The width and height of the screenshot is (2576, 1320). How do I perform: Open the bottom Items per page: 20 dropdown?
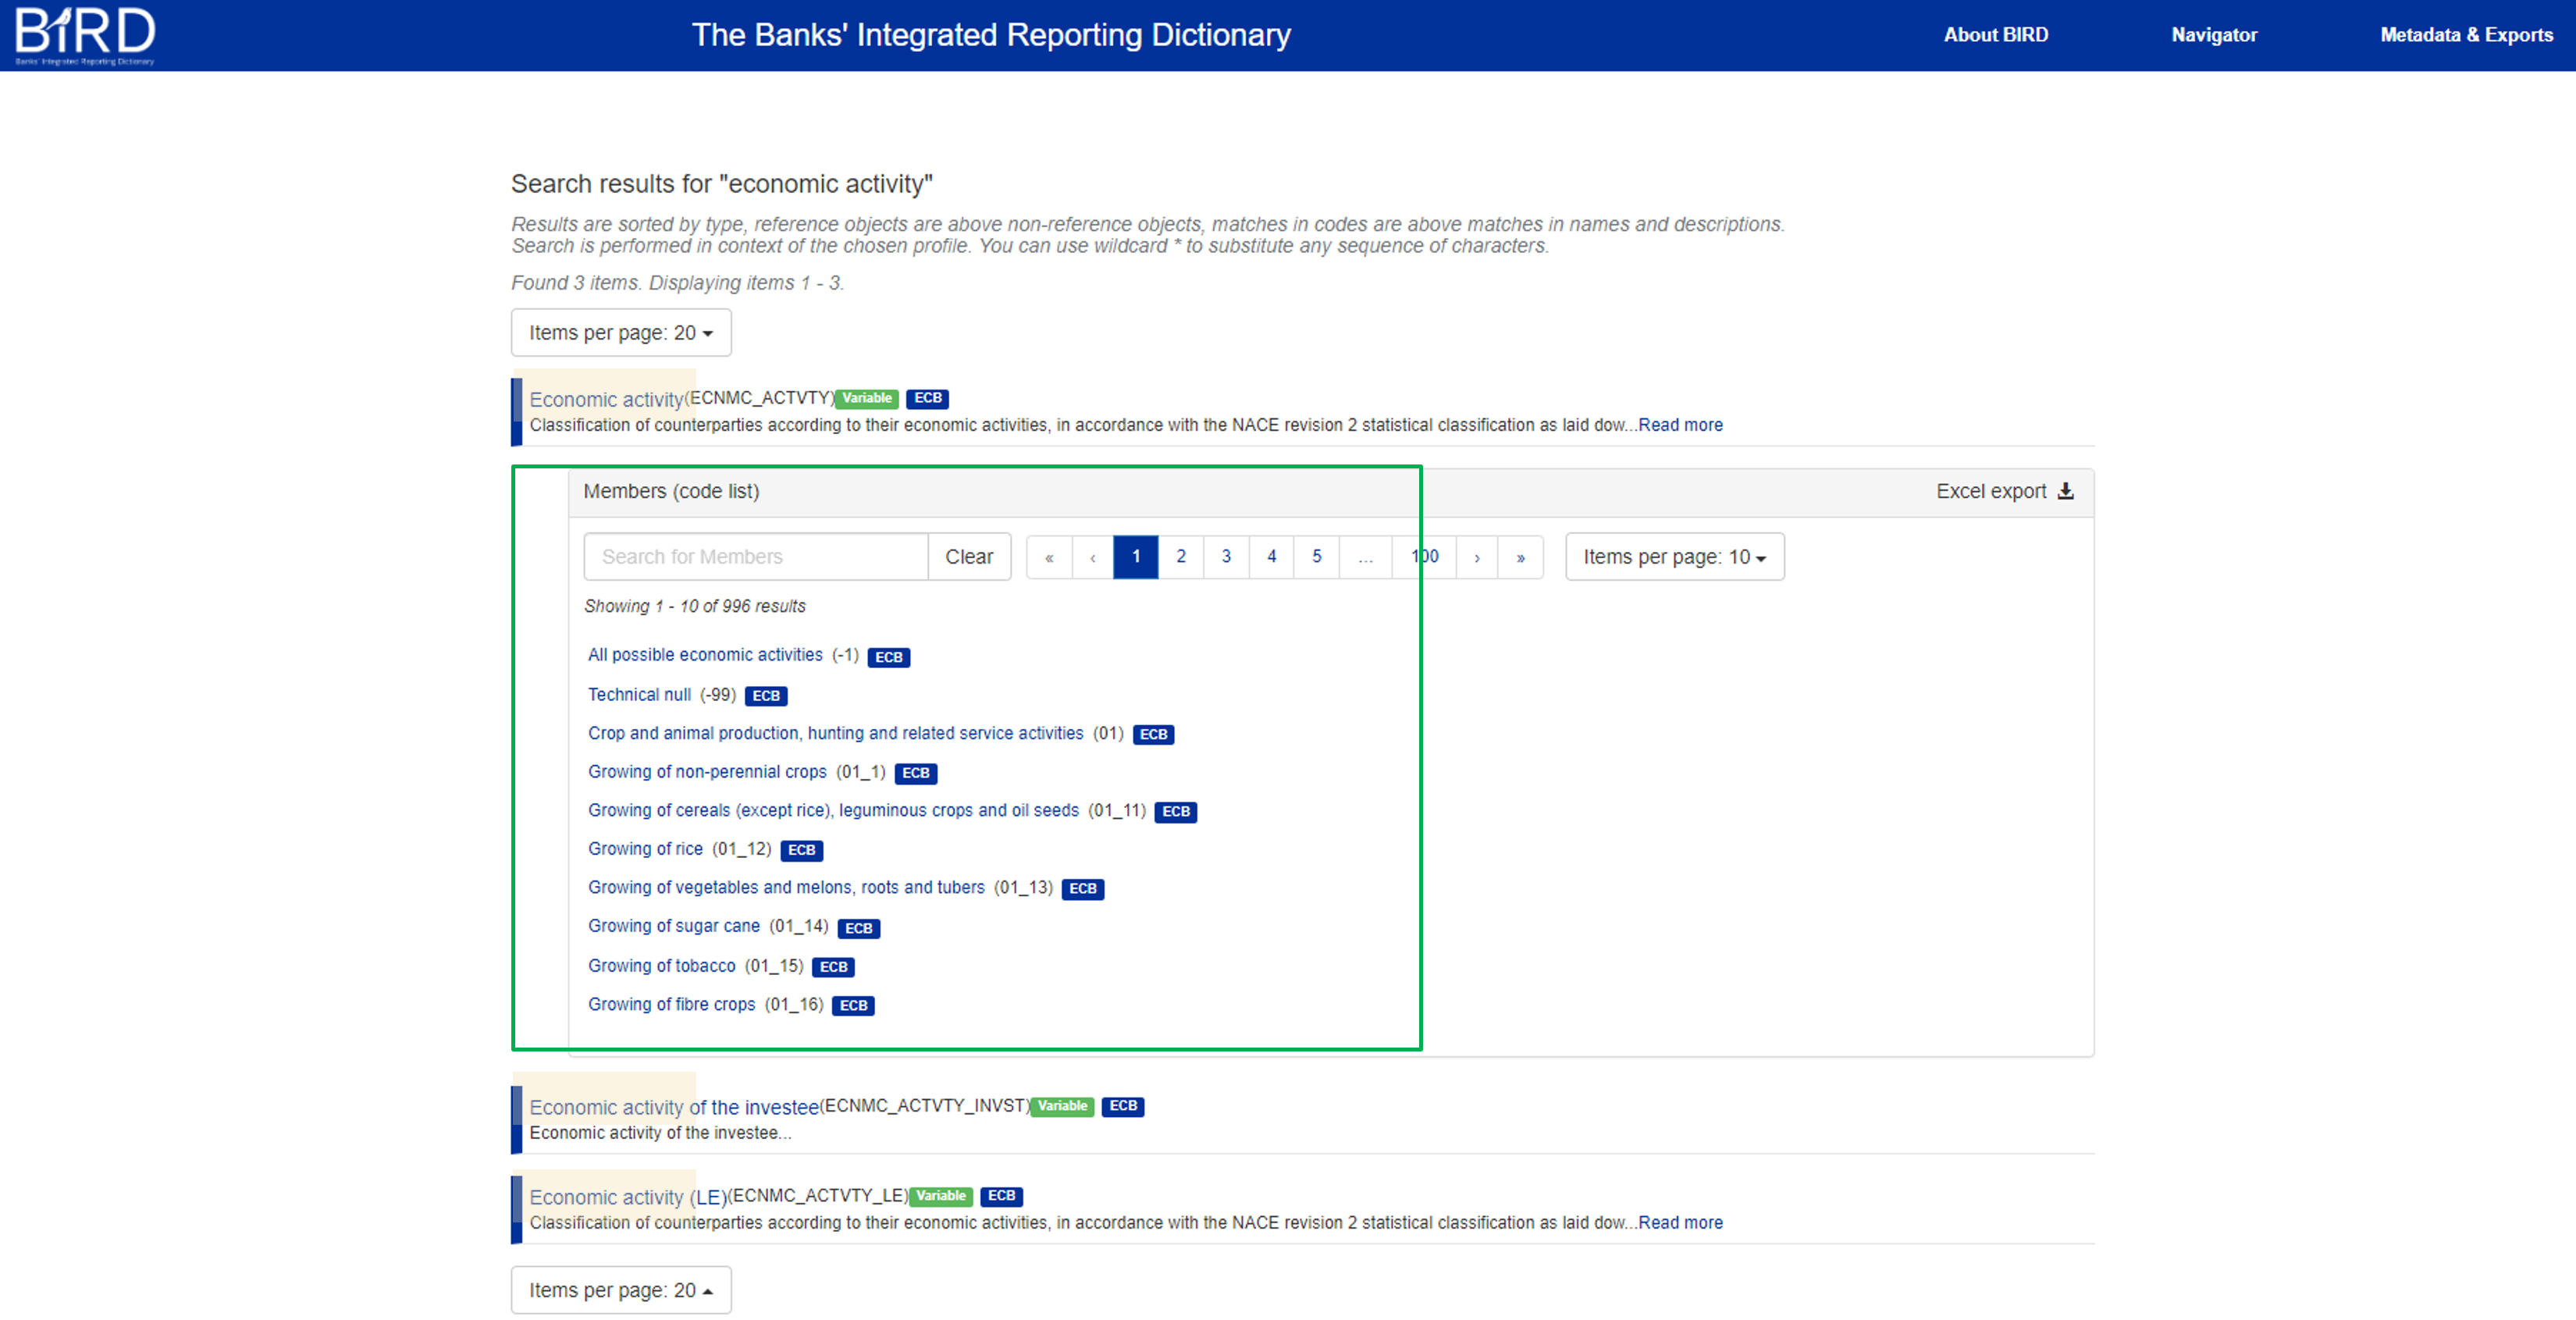[621, 1290]
